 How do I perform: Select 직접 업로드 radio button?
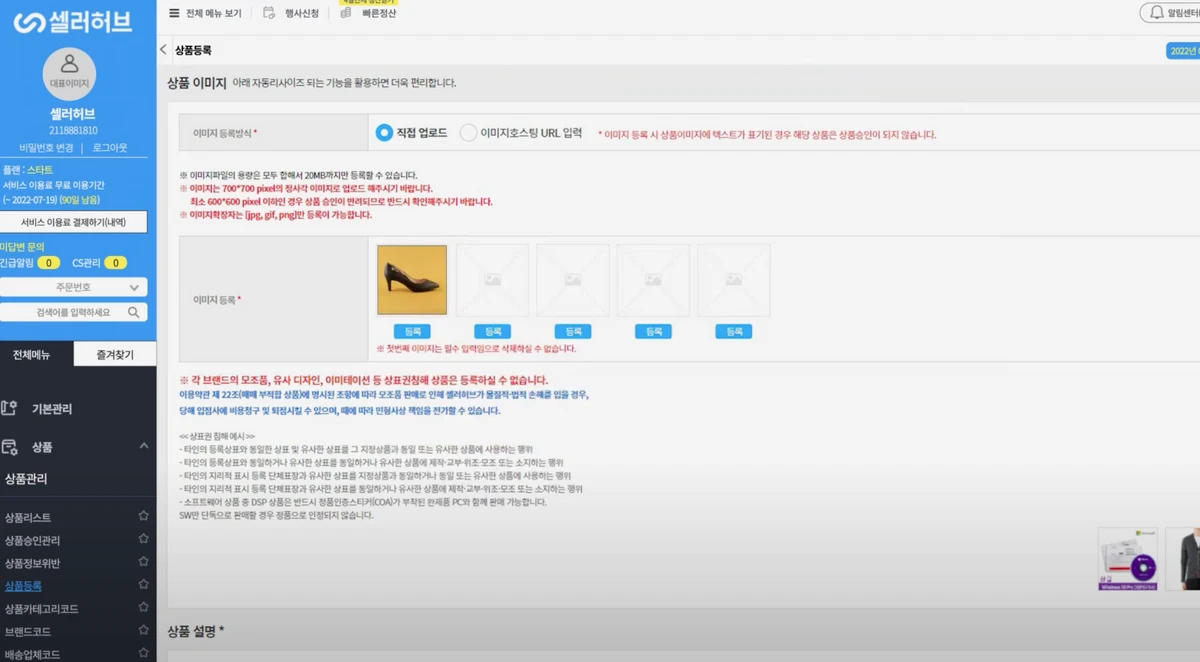click(x=384, y=132)
